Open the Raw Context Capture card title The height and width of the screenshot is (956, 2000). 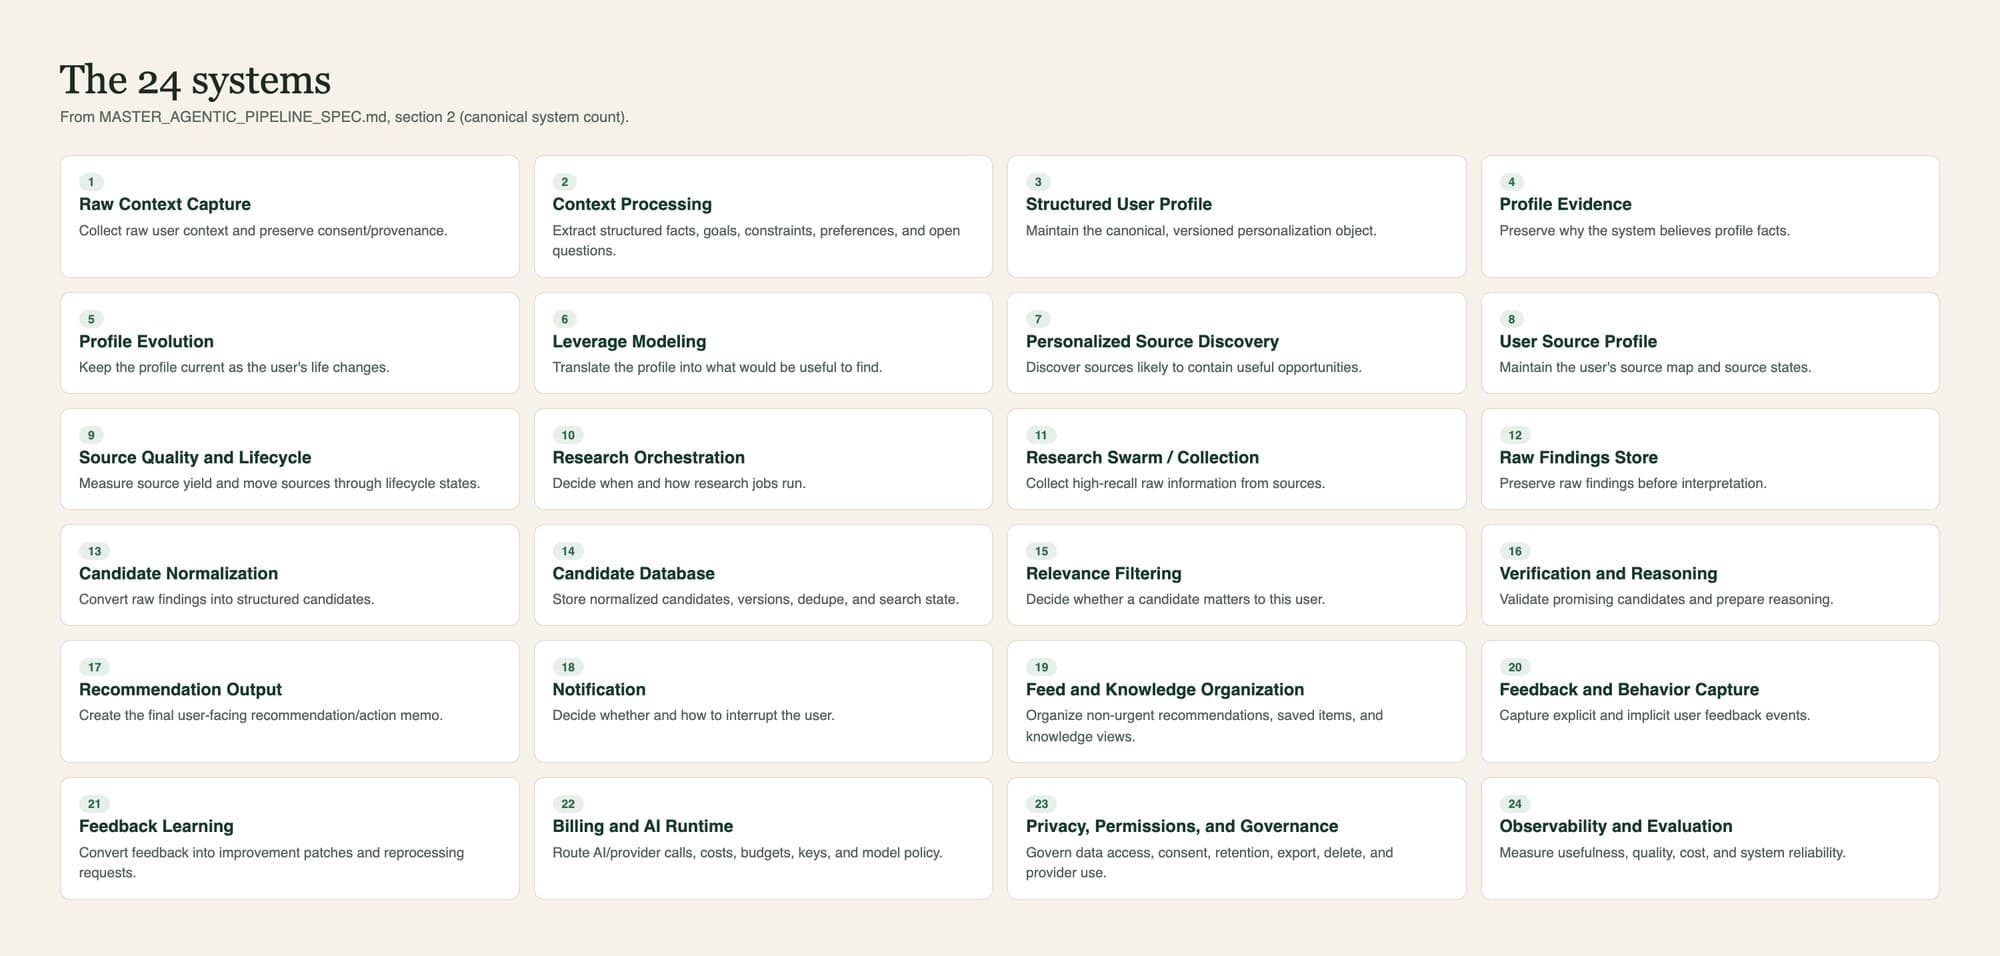(165, 204)
